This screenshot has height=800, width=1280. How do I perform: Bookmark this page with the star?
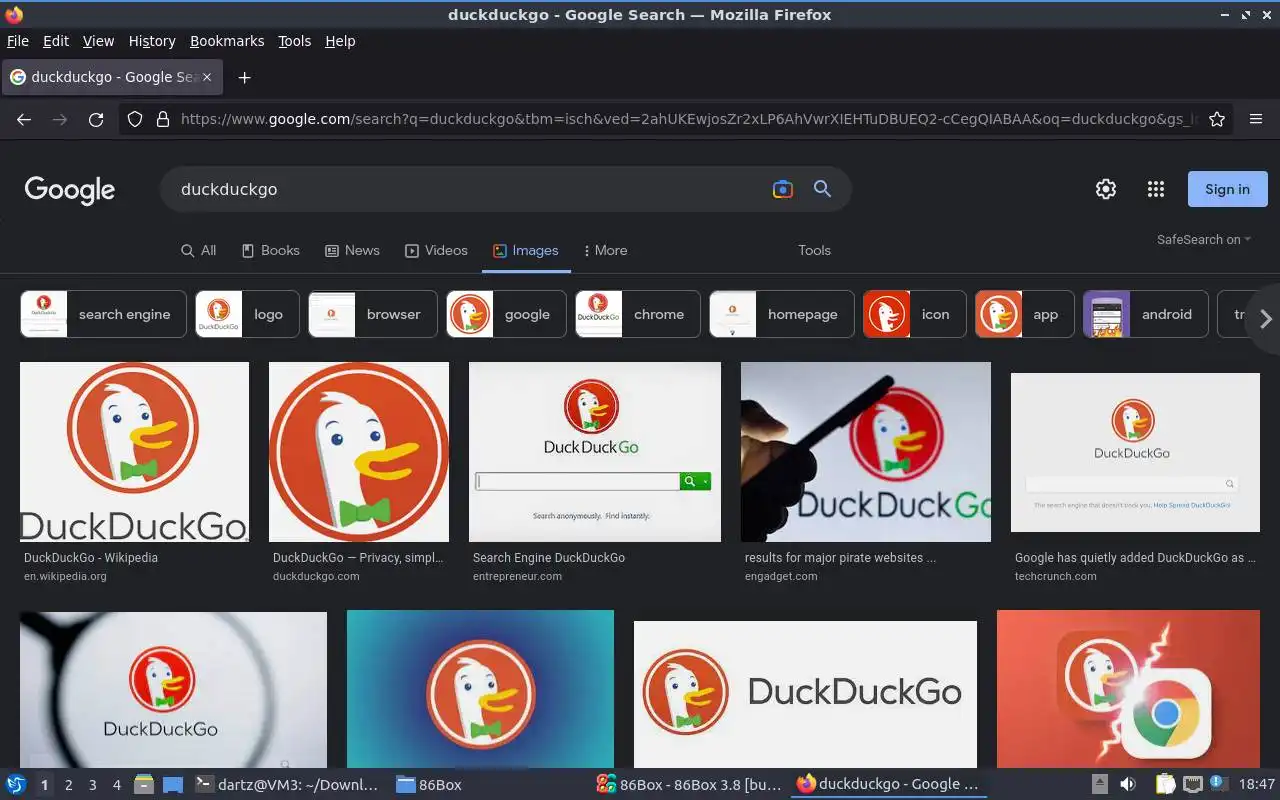(1217, 119)
